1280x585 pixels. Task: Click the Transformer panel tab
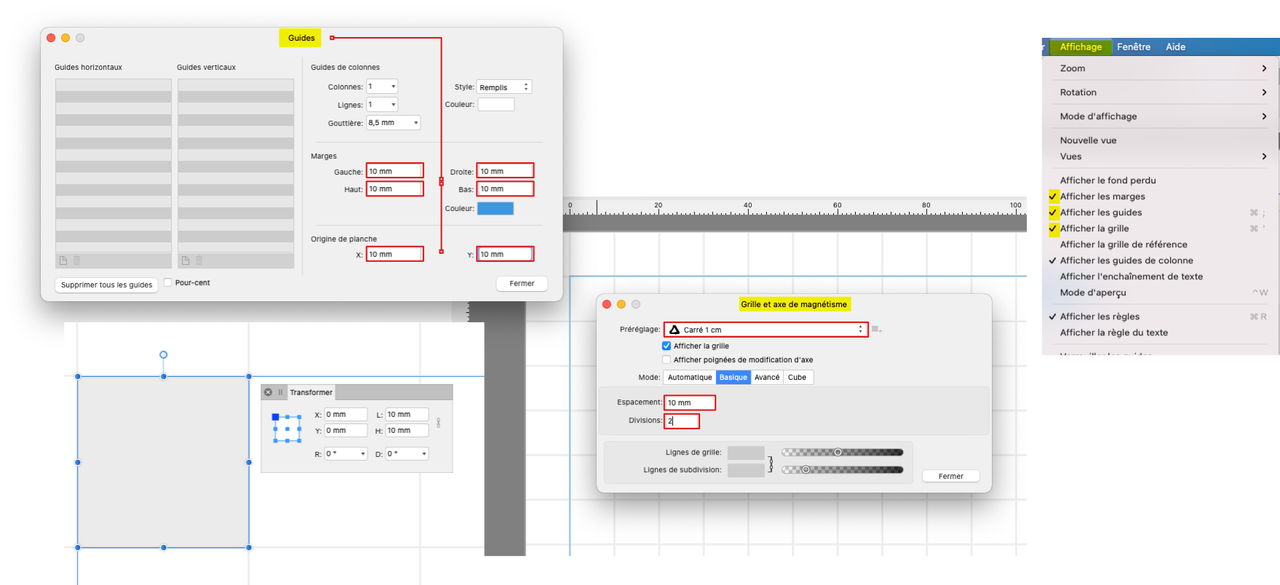(311, 392)
